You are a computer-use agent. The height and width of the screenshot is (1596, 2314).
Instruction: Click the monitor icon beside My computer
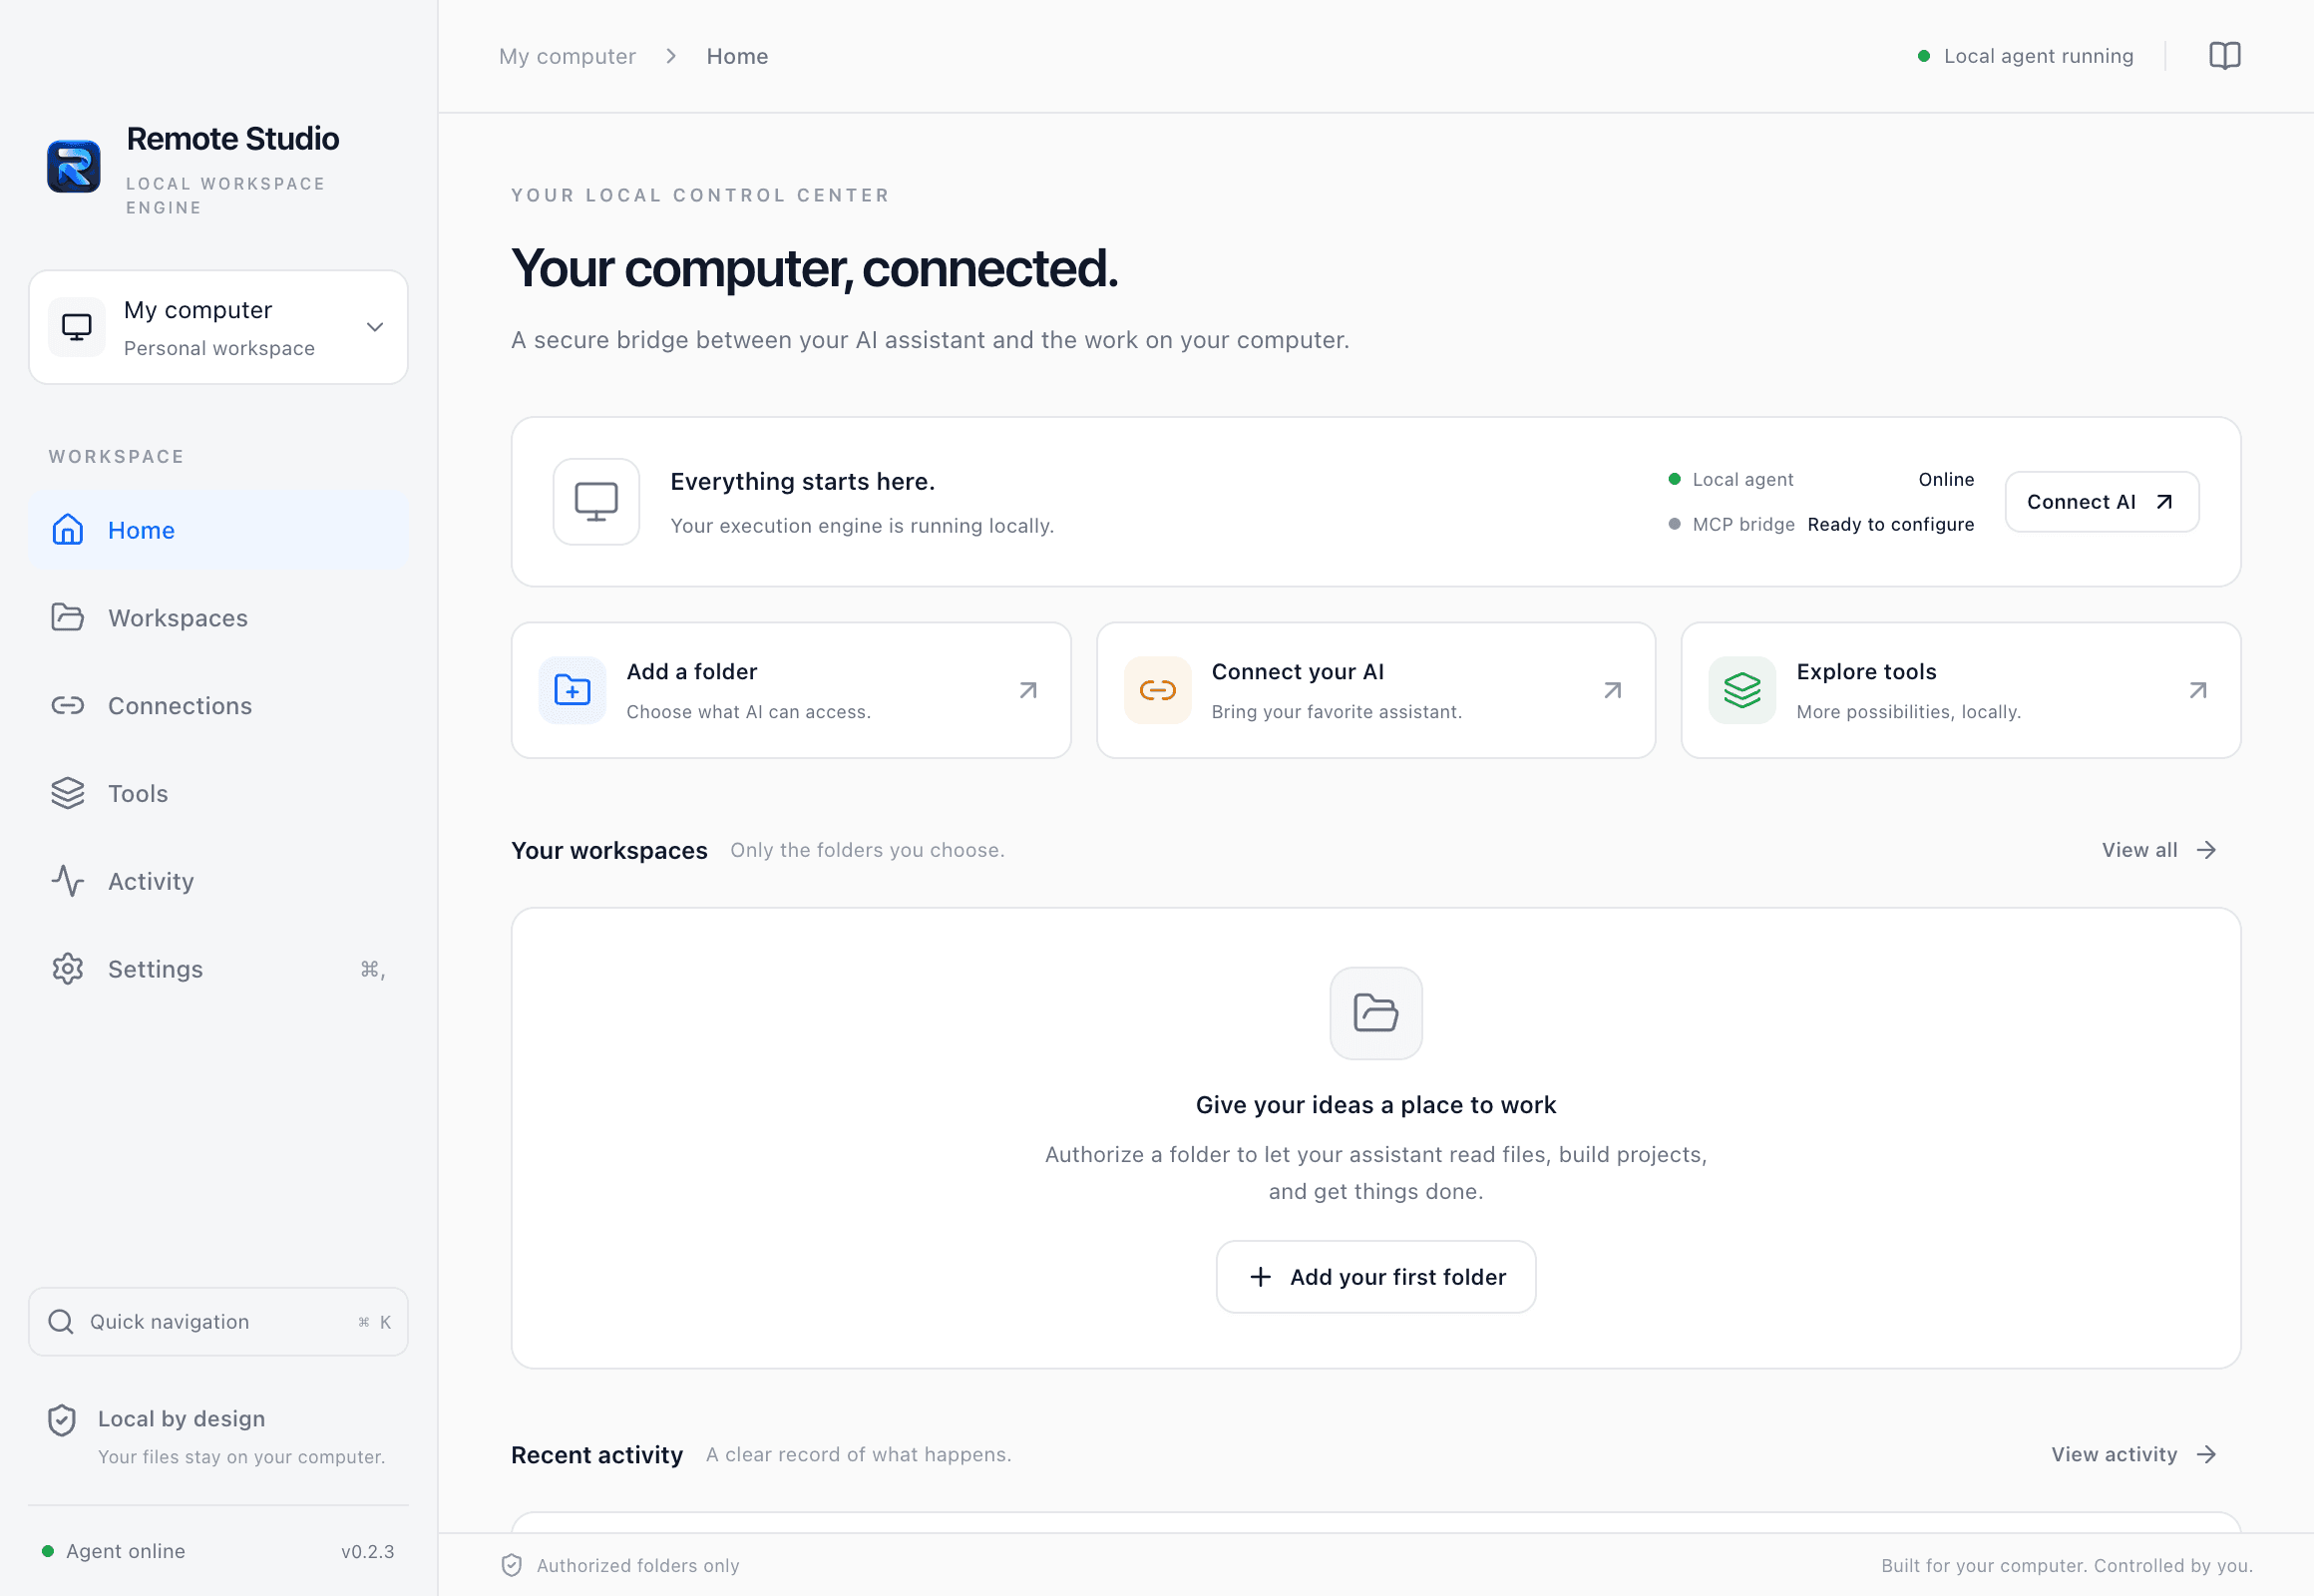[x=77, y=327]
